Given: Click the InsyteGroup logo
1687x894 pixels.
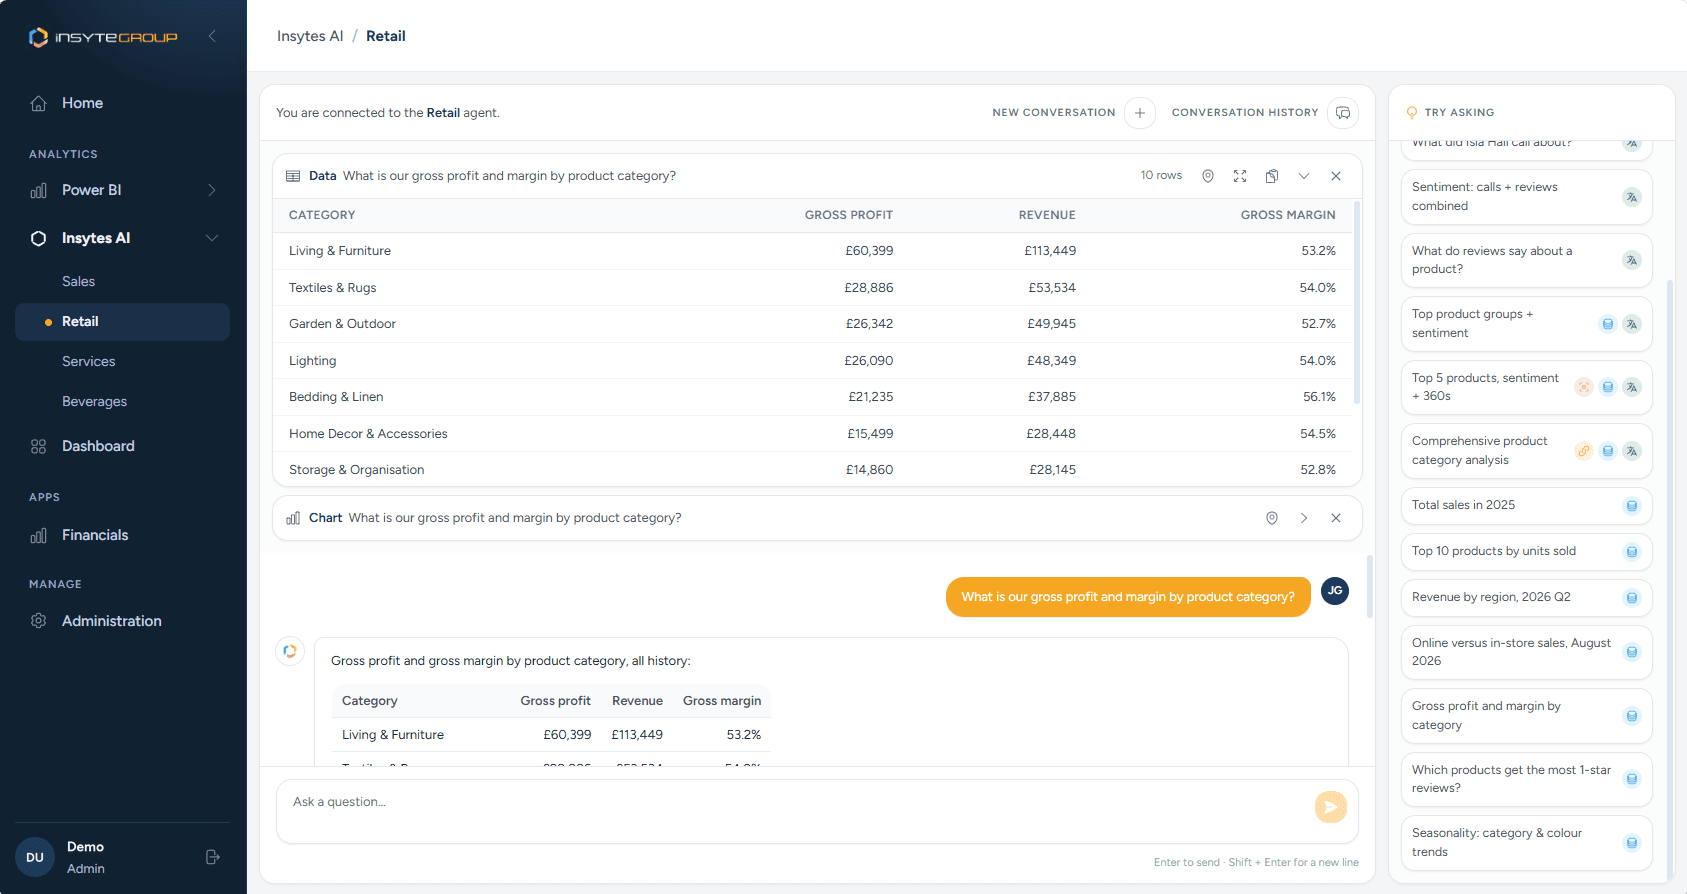Looking at the screenshot, I should (103, 37).
